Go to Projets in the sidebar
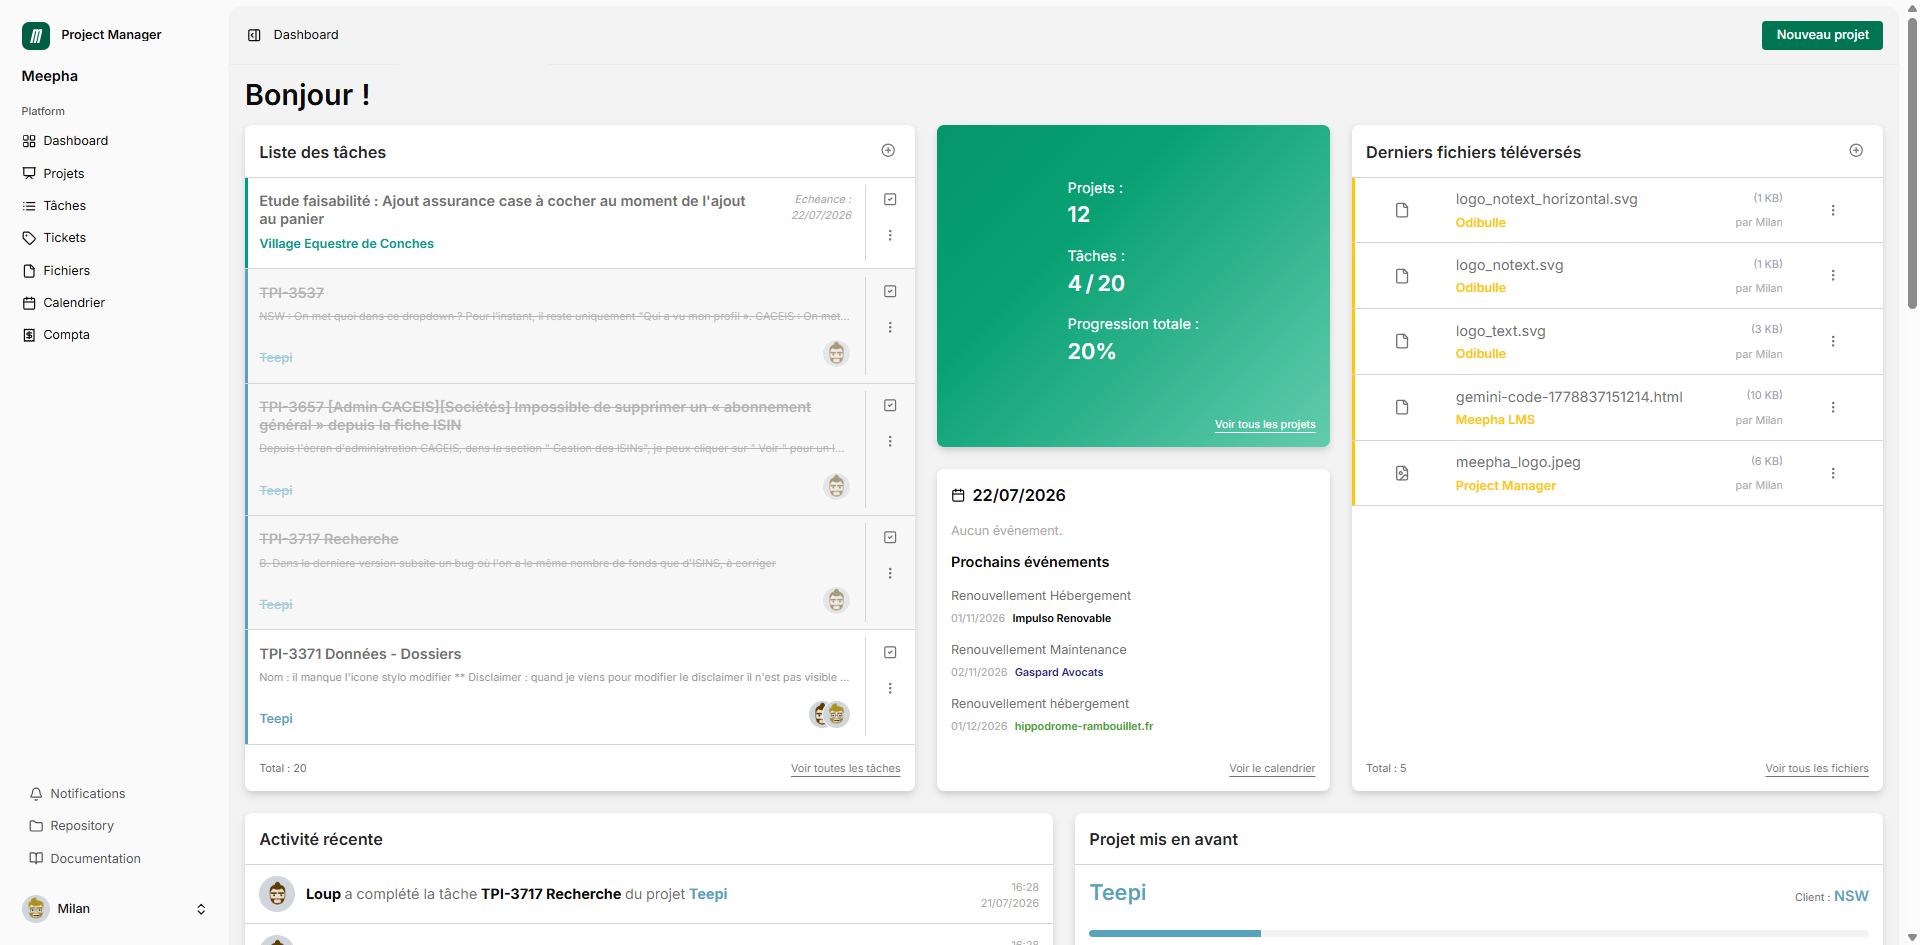Image resolution: width=1920 pixels, height=945 pixels. pyautogui.click(x=115, y=173)
